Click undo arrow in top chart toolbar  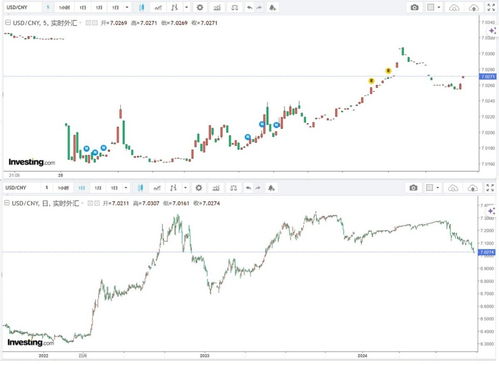249,7
